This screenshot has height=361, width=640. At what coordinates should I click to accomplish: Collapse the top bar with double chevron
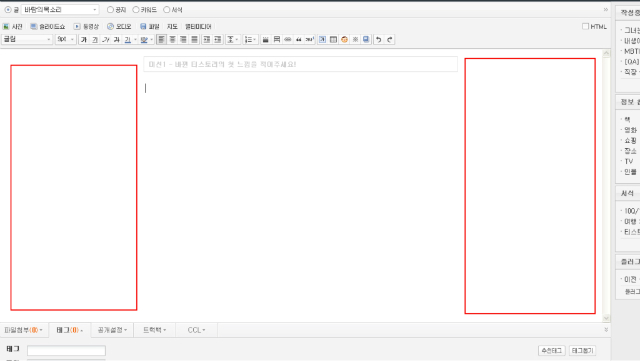606,10
